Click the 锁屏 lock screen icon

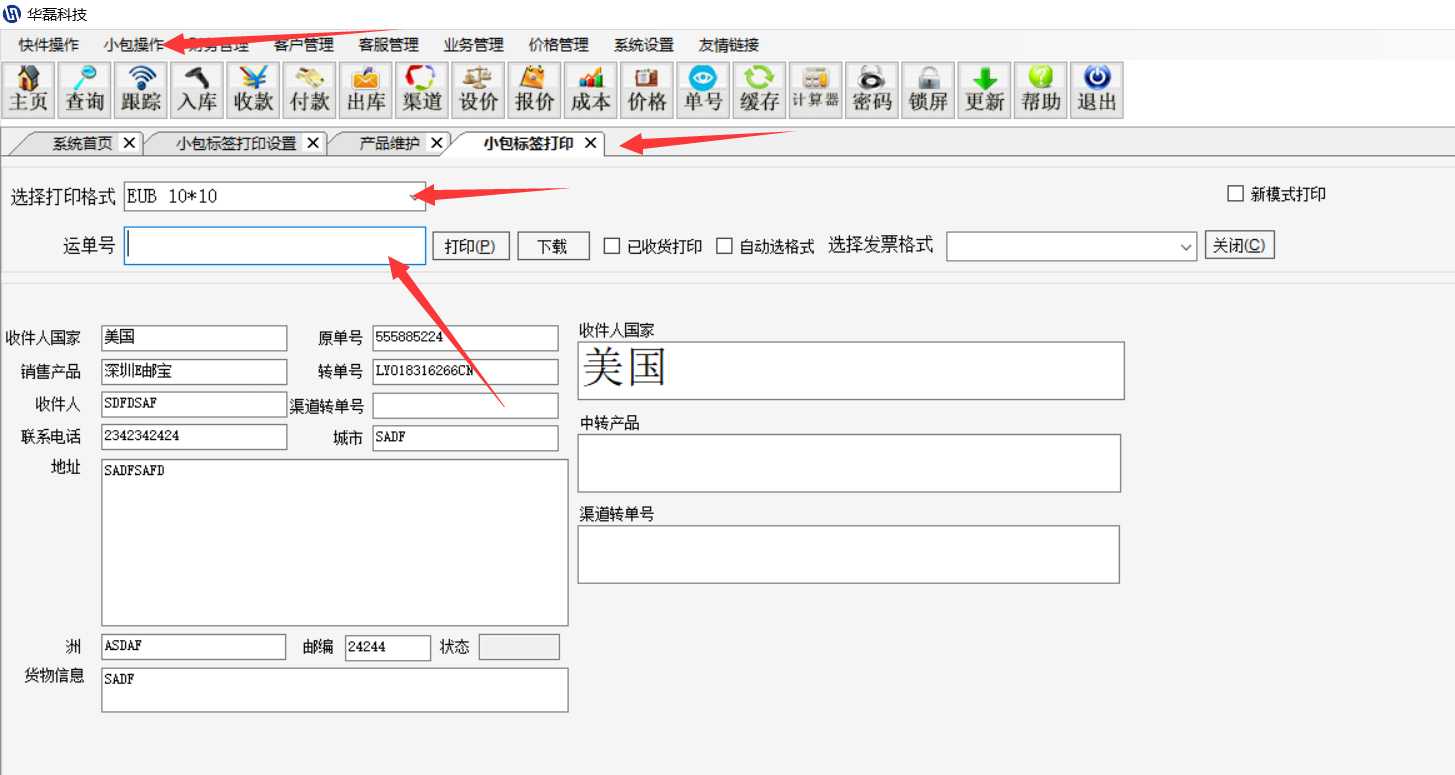[928, 90]
